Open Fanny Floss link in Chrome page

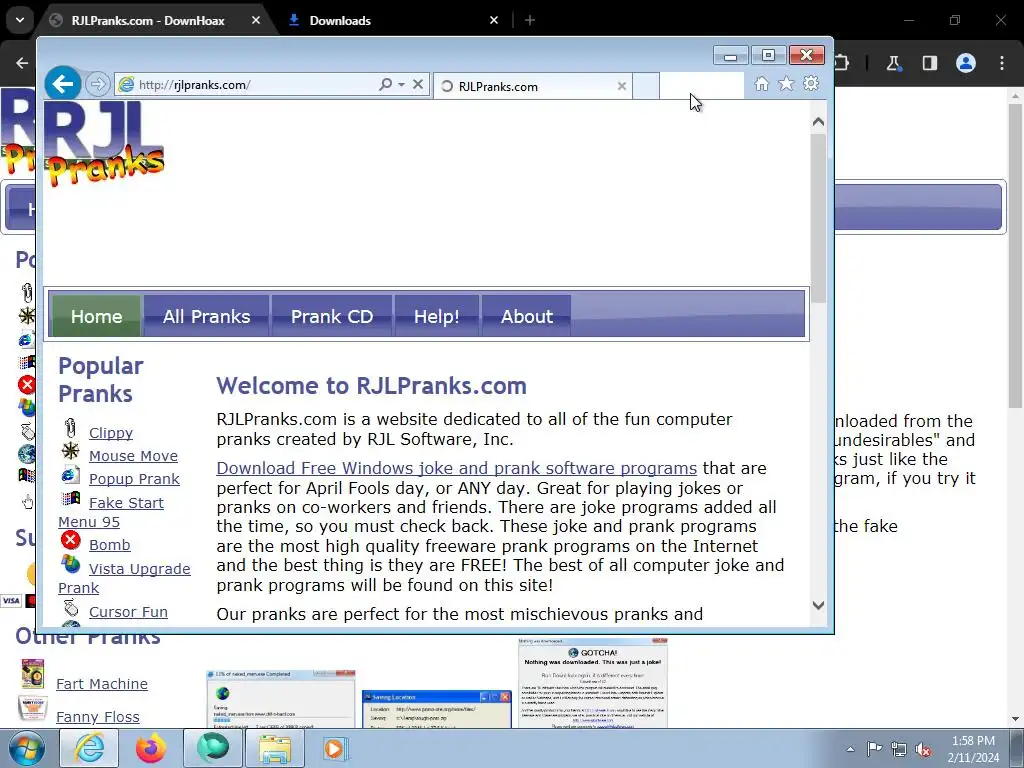[98, 717]
